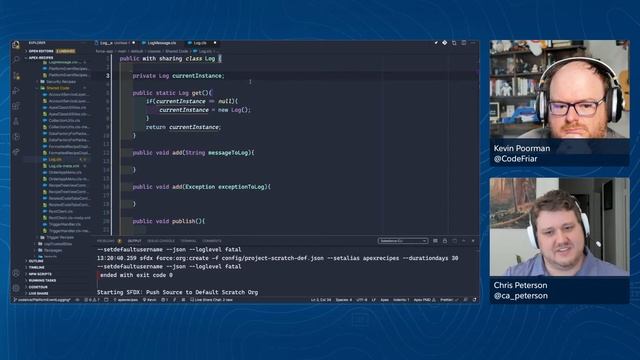Expand the Outline section

(x=36, y=261)
